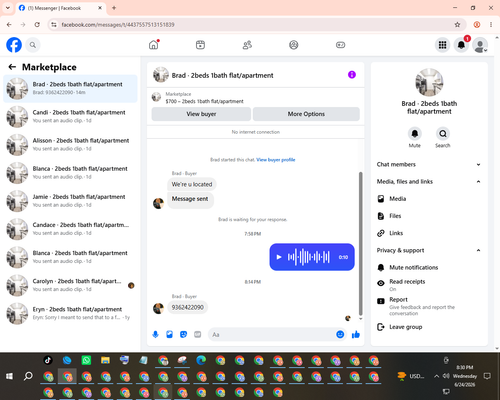
Task: Open File Explorer from taskbar
Action: (x=105, y=360)
